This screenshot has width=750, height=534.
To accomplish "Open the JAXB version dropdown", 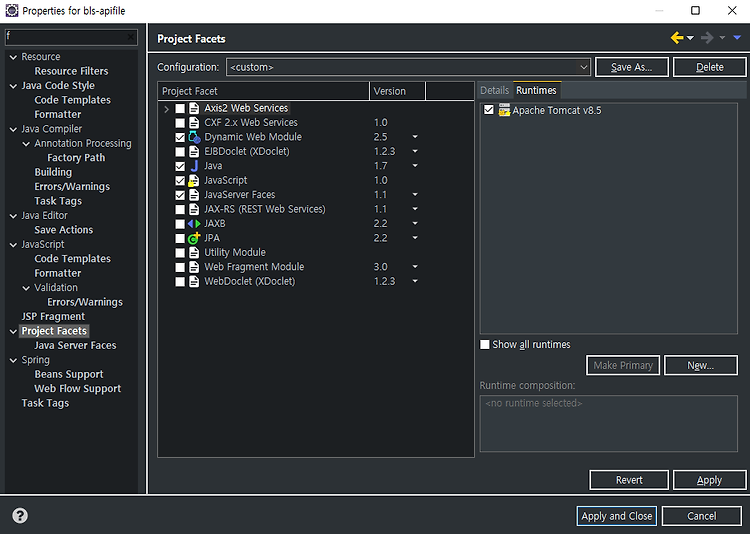I will [x=415, y=223].
